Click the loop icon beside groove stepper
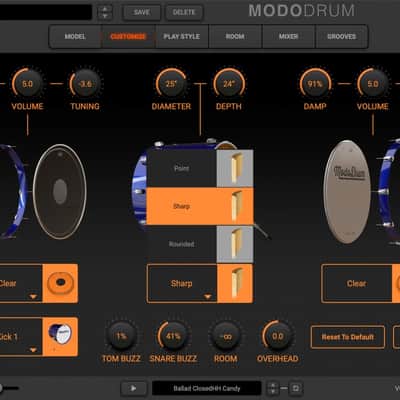 295,388
